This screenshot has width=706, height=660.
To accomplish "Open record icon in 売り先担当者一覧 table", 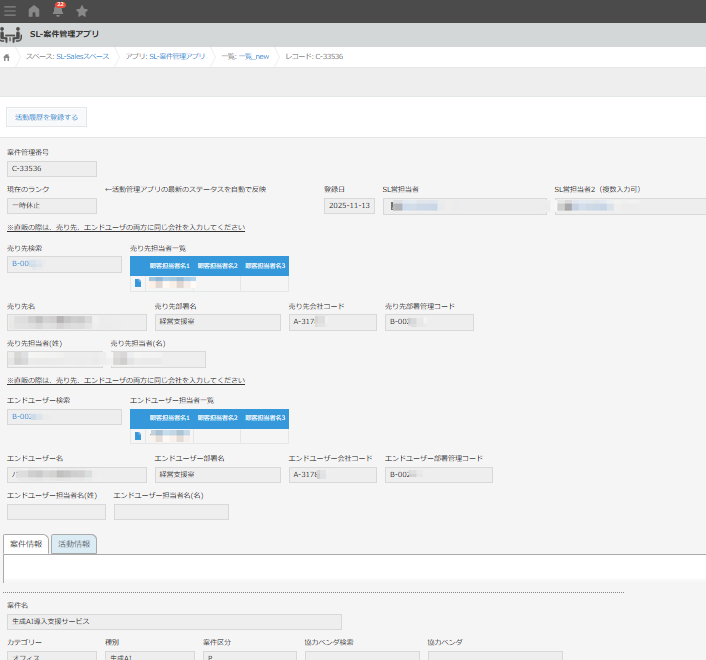I will click(x=138, y=283).
